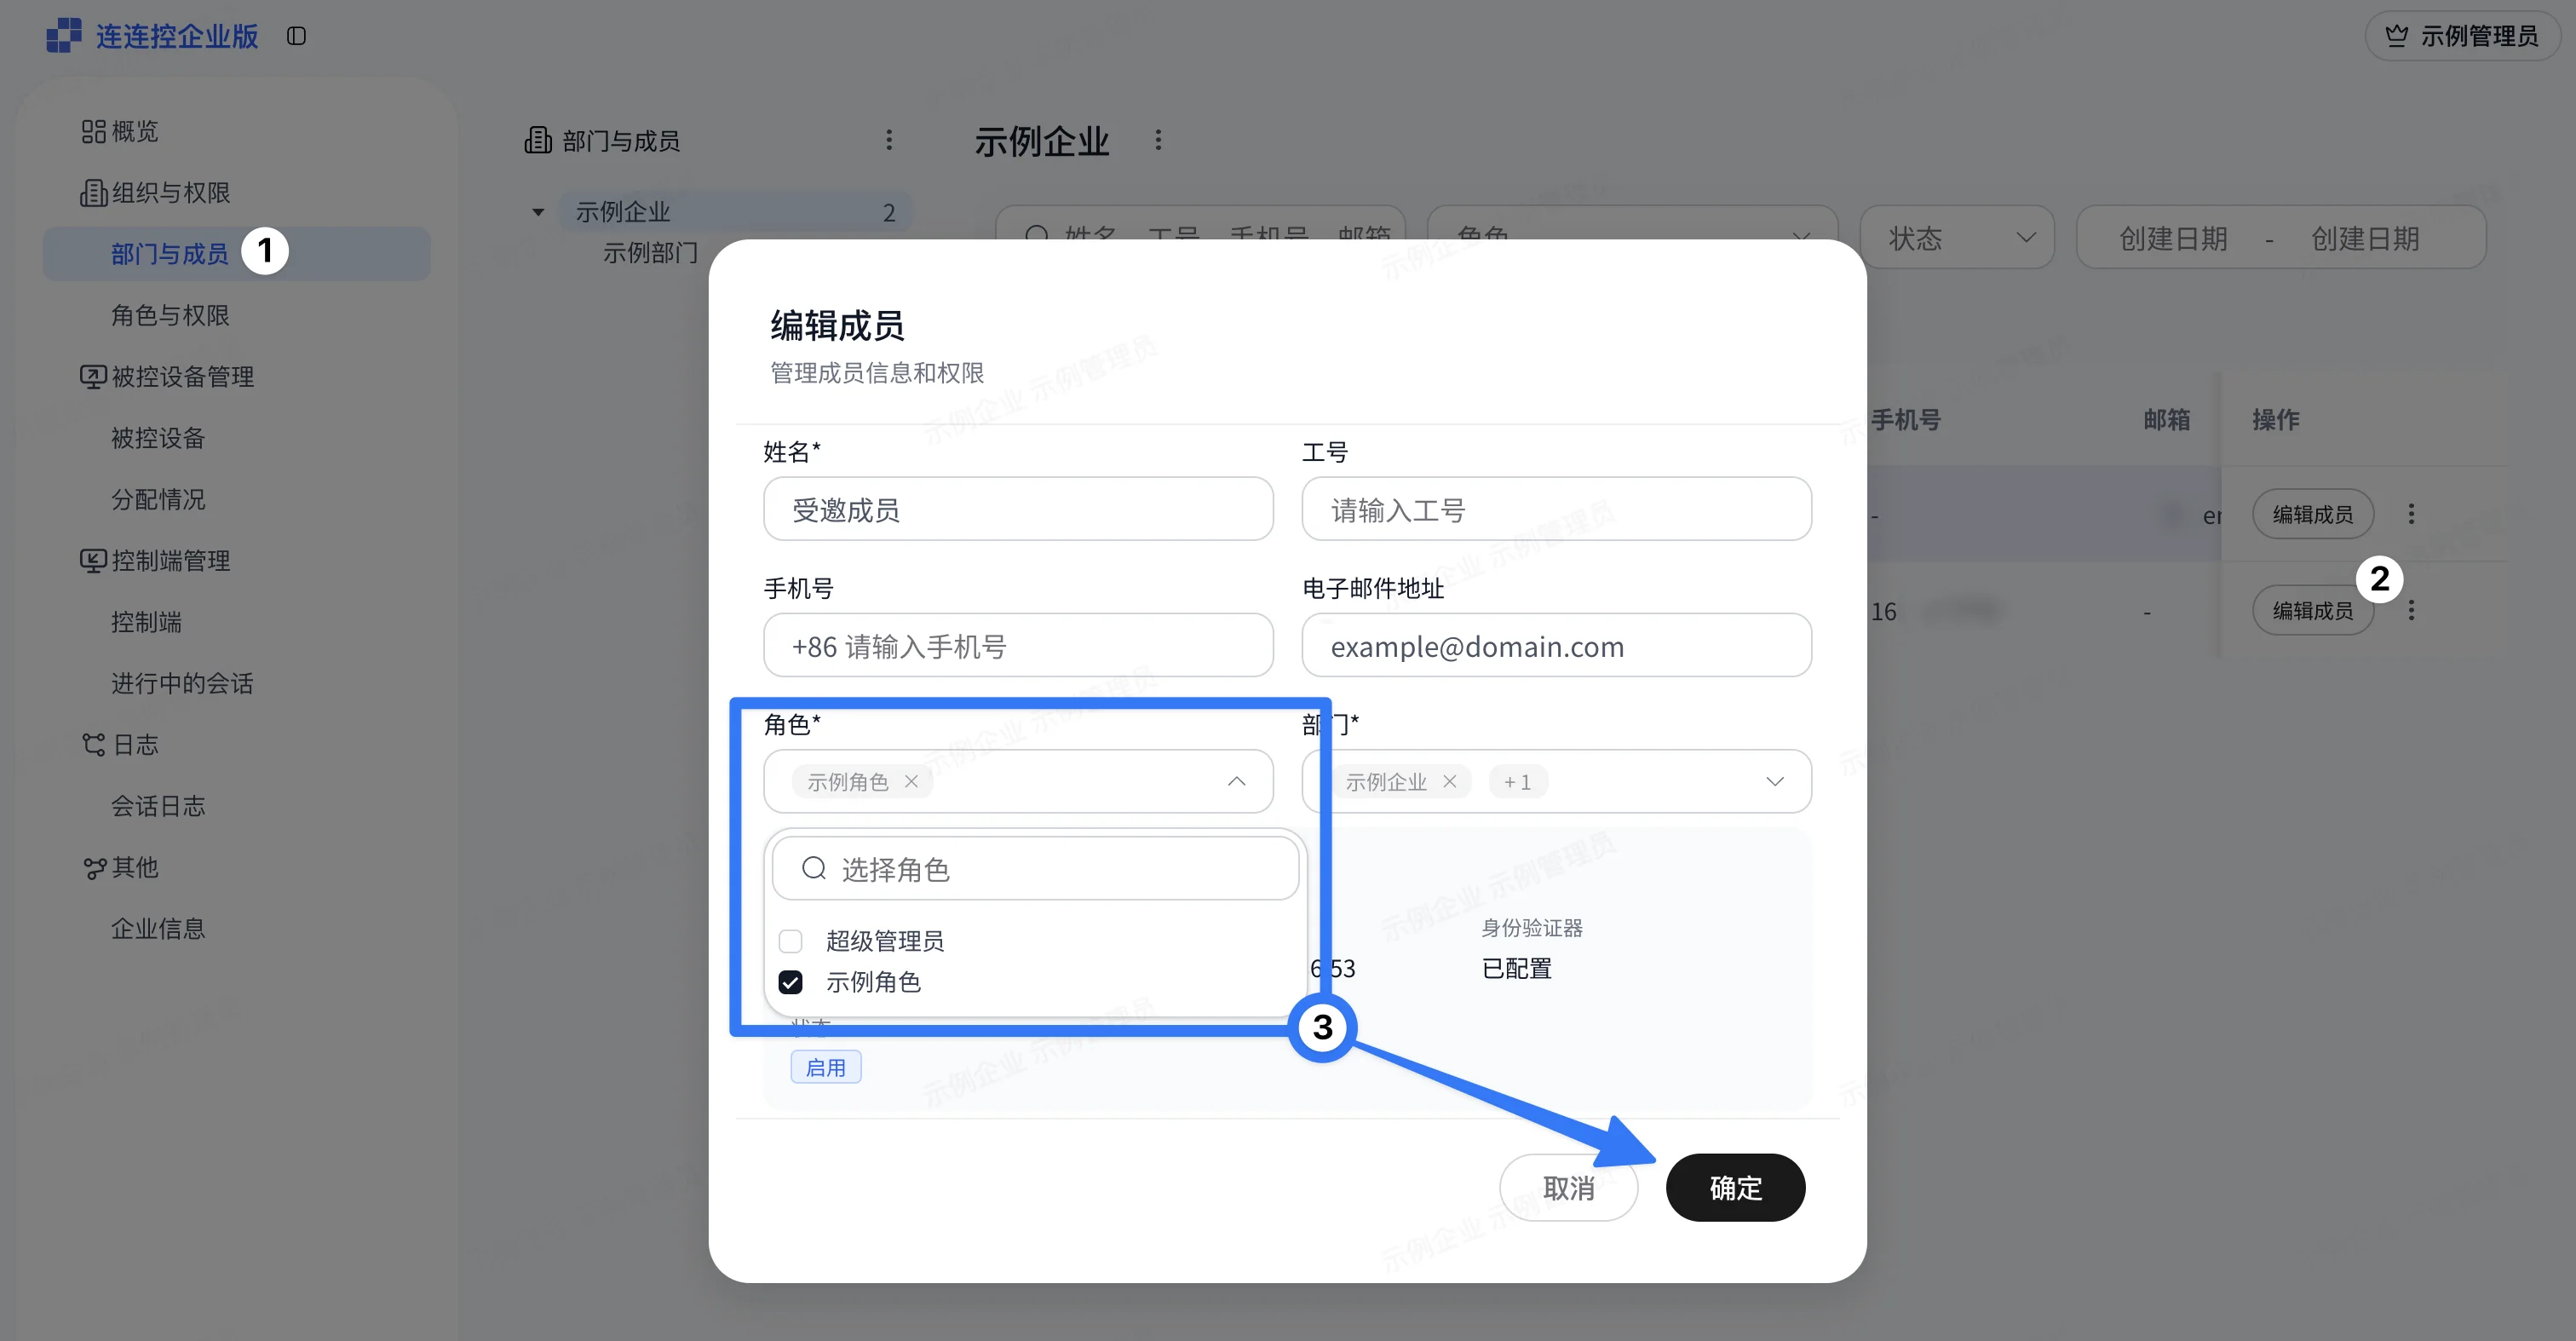Toggle the sidebar collapse icon

[x=296, y=36]
